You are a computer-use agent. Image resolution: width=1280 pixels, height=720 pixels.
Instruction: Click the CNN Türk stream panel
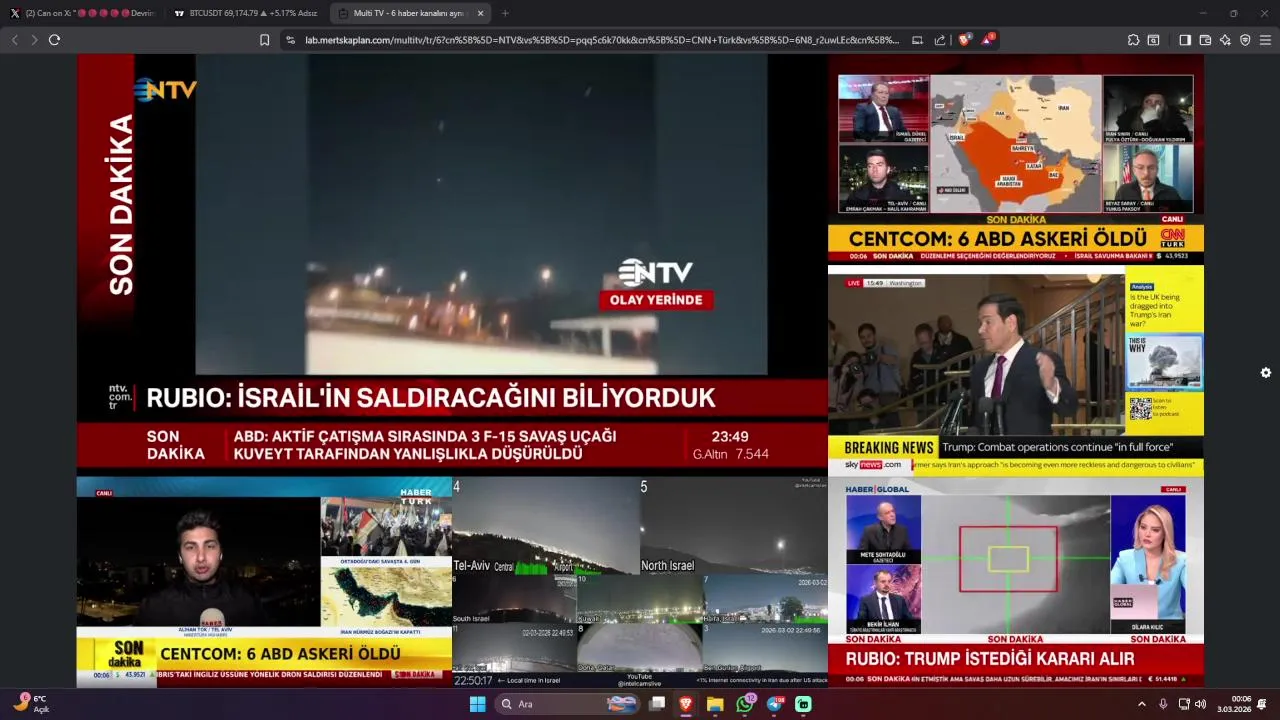(1016, 160)
